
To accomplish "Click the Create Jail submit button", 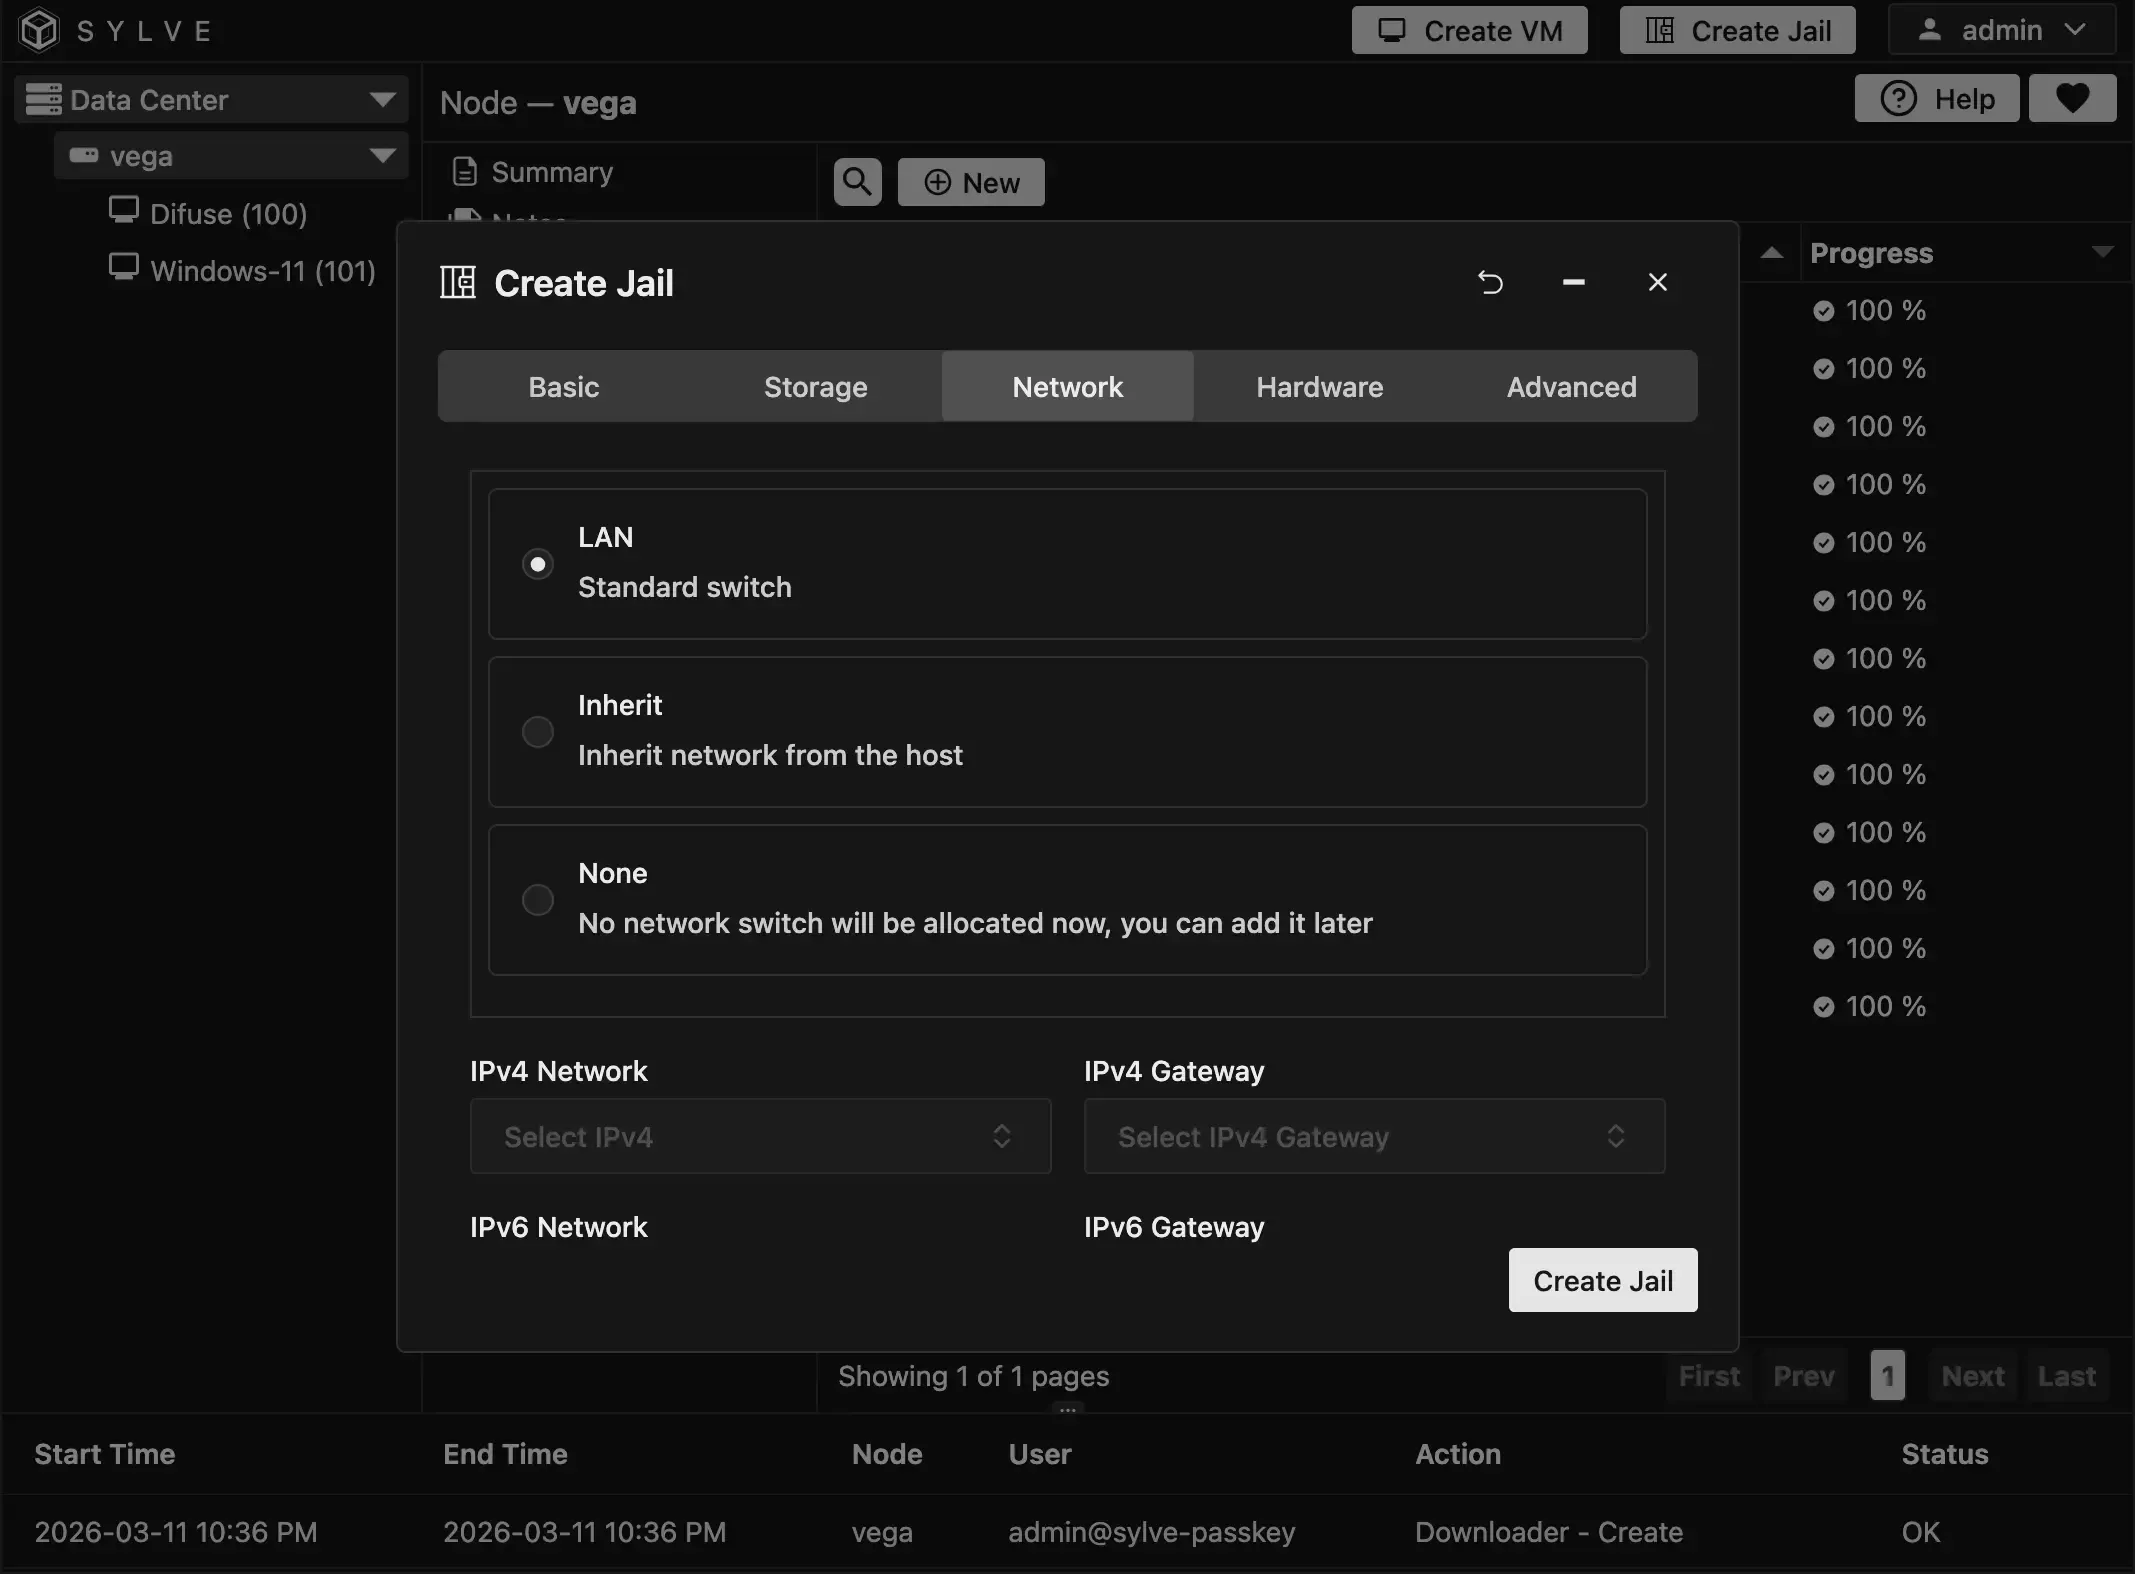I will 1601,1280.
